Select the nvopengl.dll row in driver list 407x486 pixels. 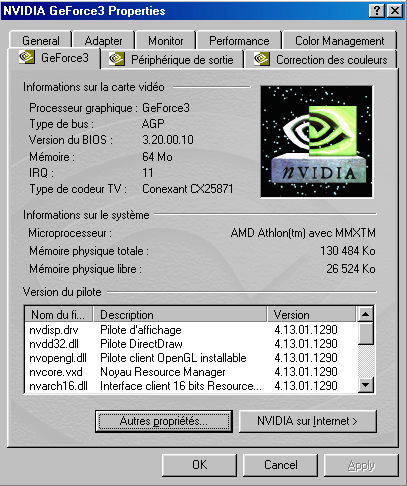191,358
